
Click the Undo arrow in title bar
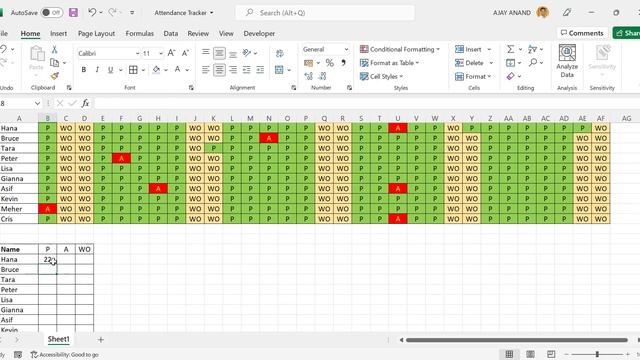(x=92, y=13)
